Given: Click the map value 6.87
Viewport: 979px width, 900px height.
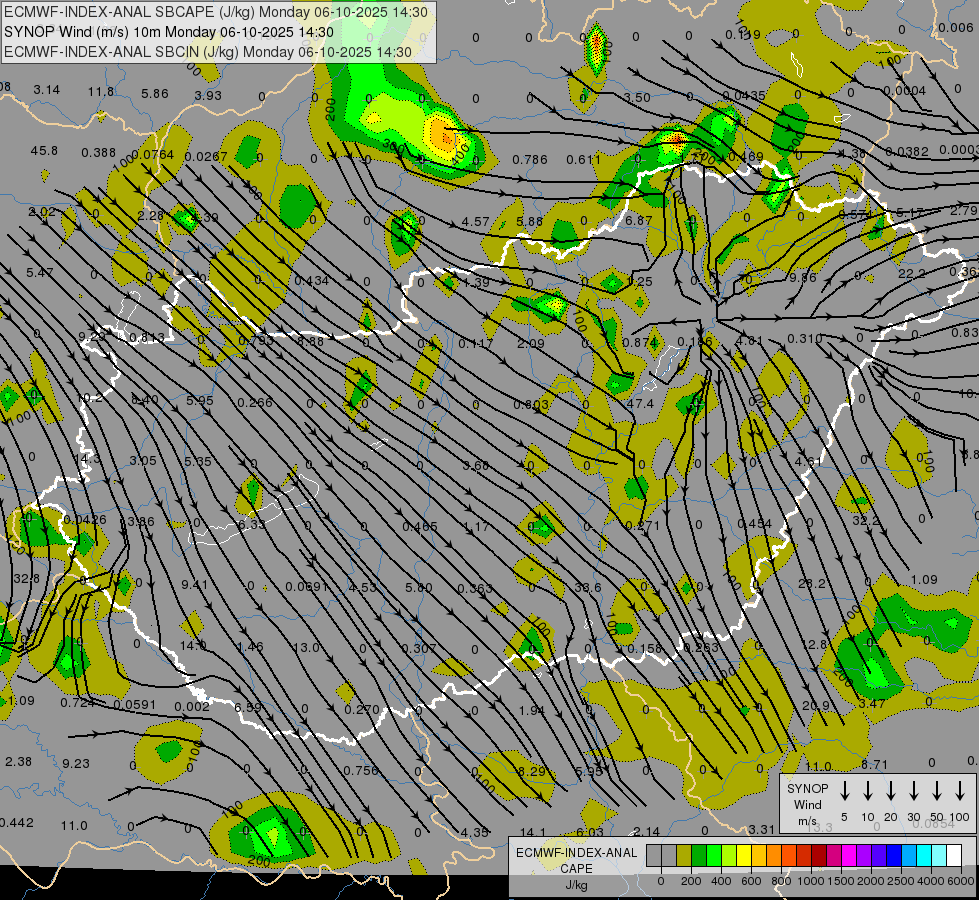Looking at the screenshot, I should point(638,220).
